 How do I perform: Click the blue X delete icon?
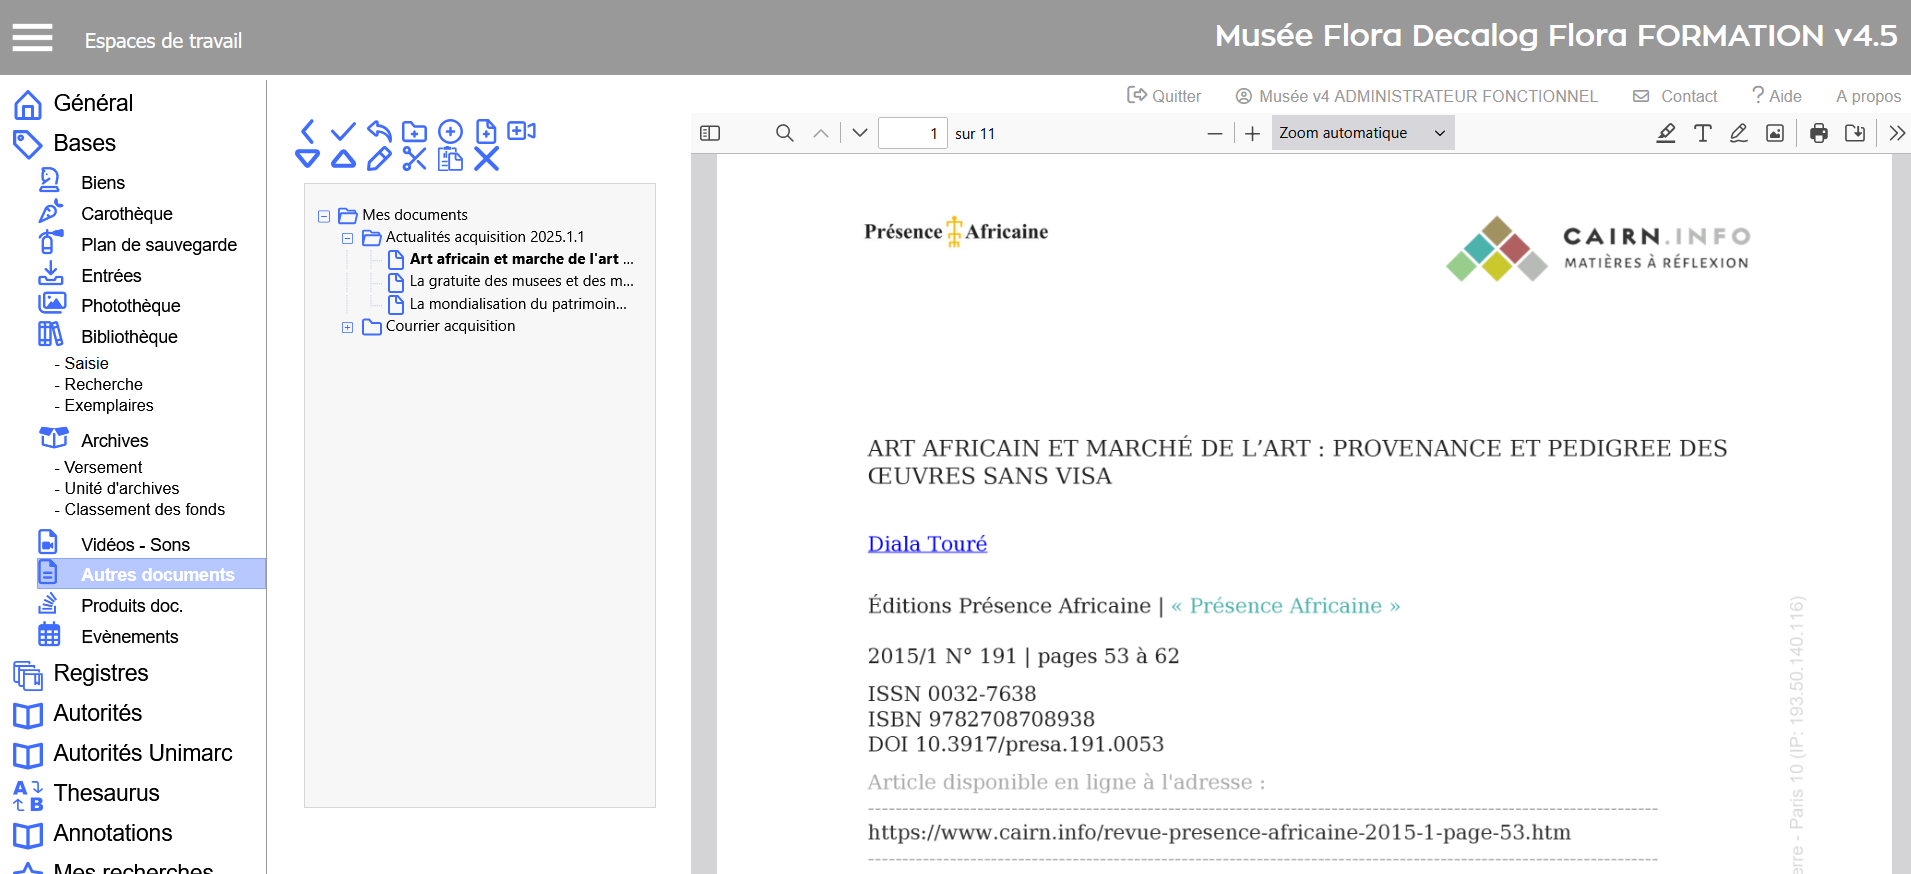point(486,159)
